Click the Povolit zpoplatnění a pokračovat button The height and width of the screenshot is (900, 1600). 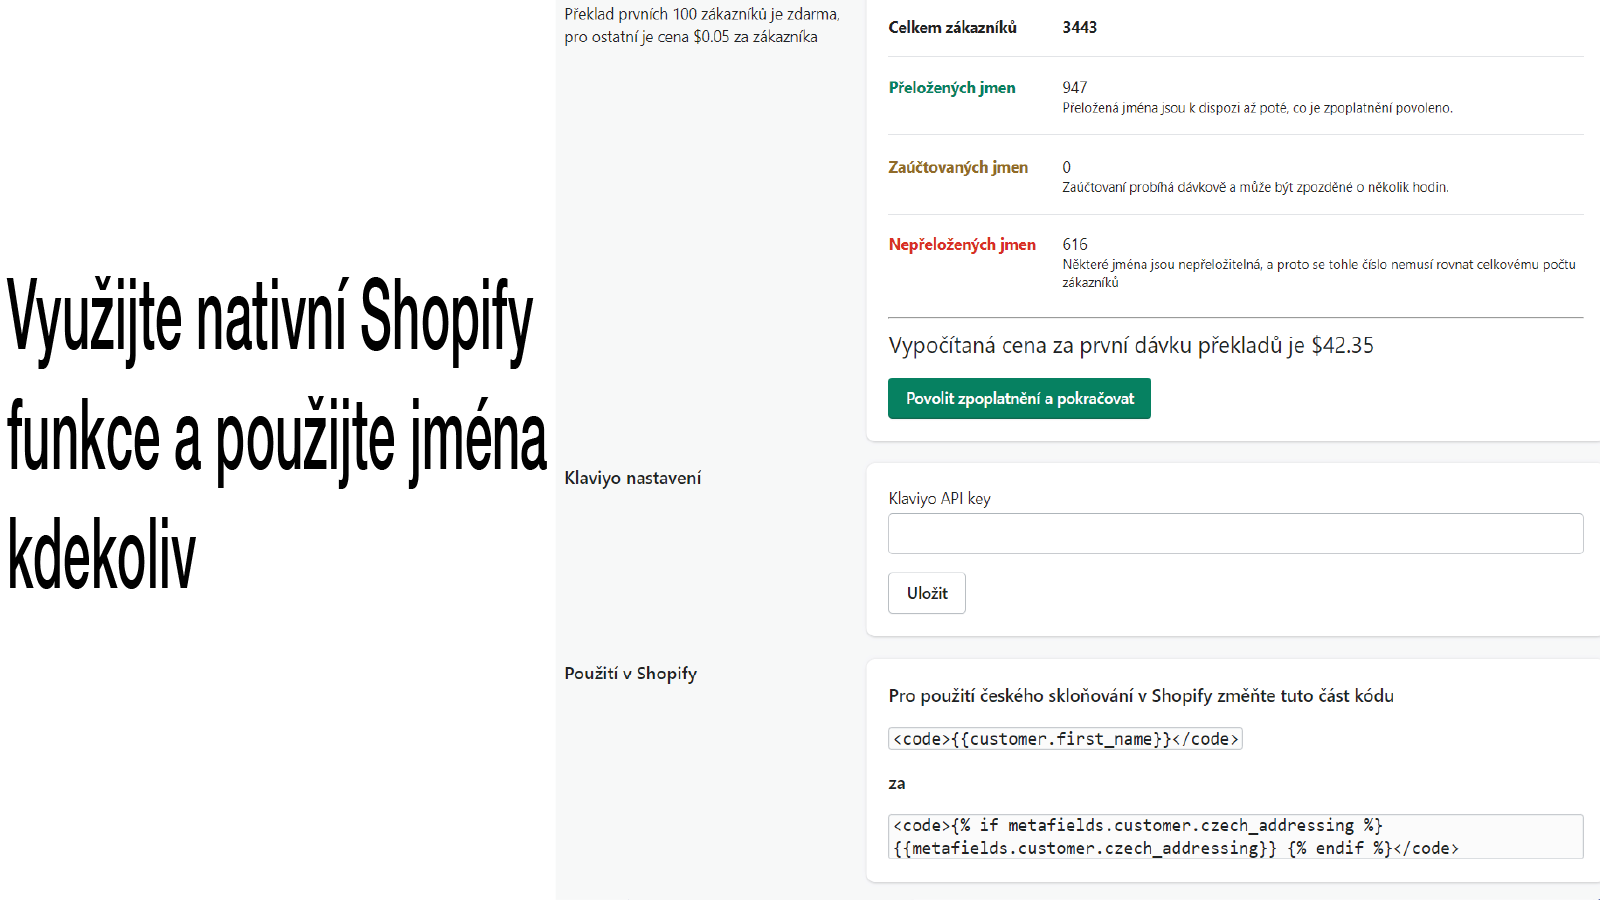[1019, 398]
